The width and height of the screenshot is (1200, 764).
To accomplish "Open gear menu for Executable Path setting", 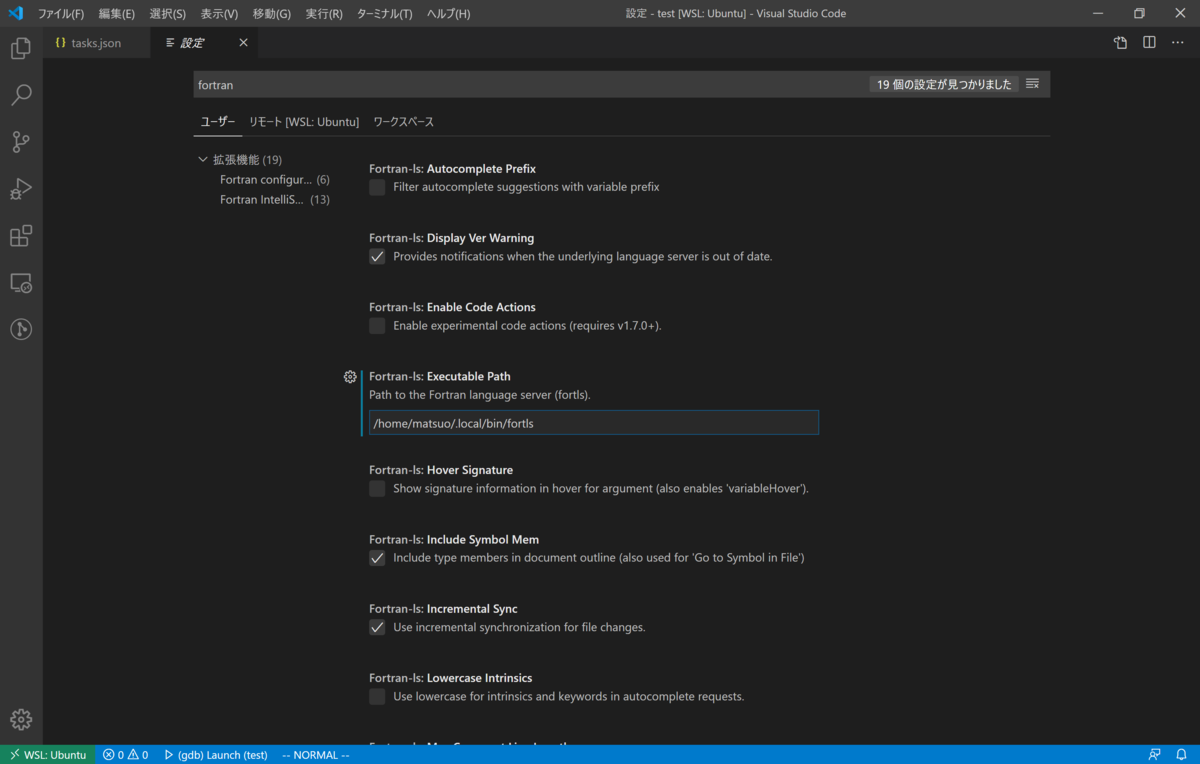I will (350, 377).
